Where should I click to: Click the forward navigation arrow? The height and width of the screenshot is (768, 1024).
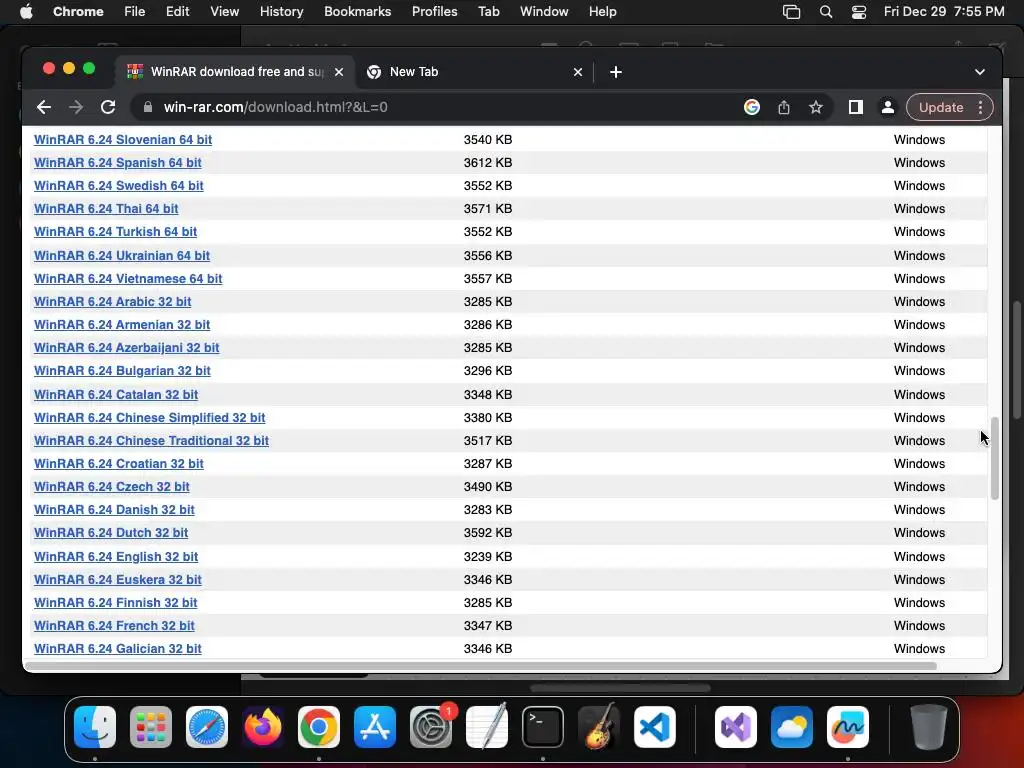tap(76, 107)
